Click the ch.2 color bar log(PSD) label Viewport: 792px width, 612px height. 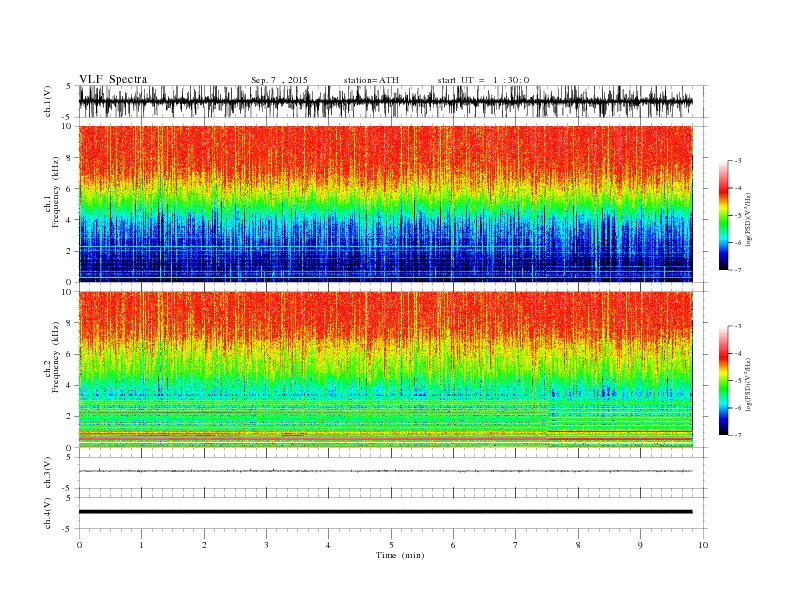pos(748,383)
